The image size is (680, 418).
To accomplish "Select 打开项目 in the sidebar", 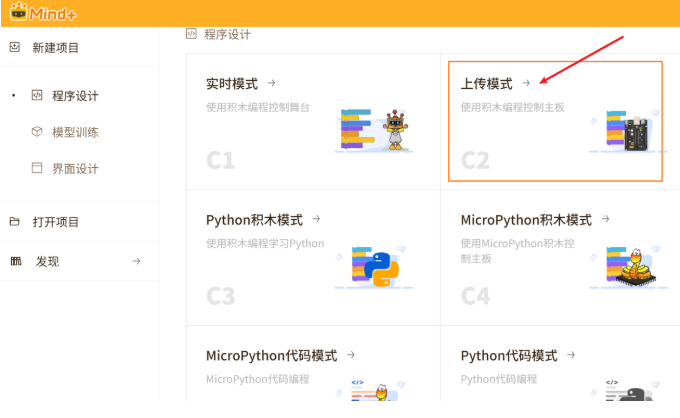I will tap(56, 222).
